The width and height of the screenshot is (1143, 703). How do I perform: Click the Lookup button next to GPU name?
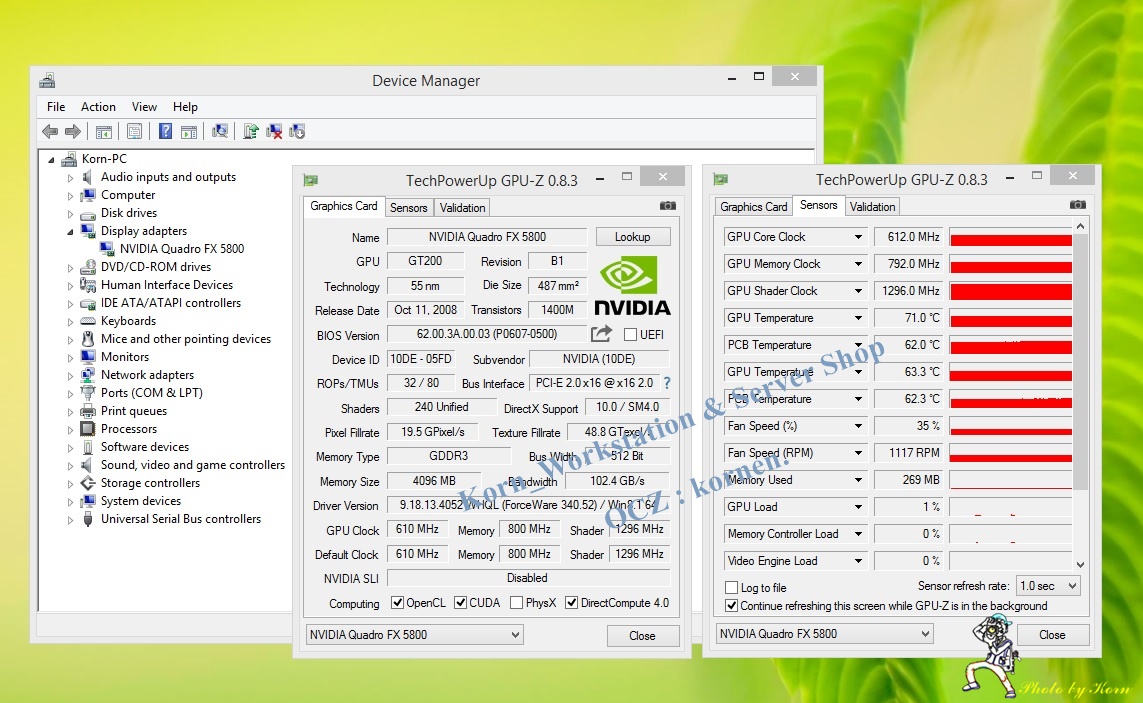[x=633, y=237]
